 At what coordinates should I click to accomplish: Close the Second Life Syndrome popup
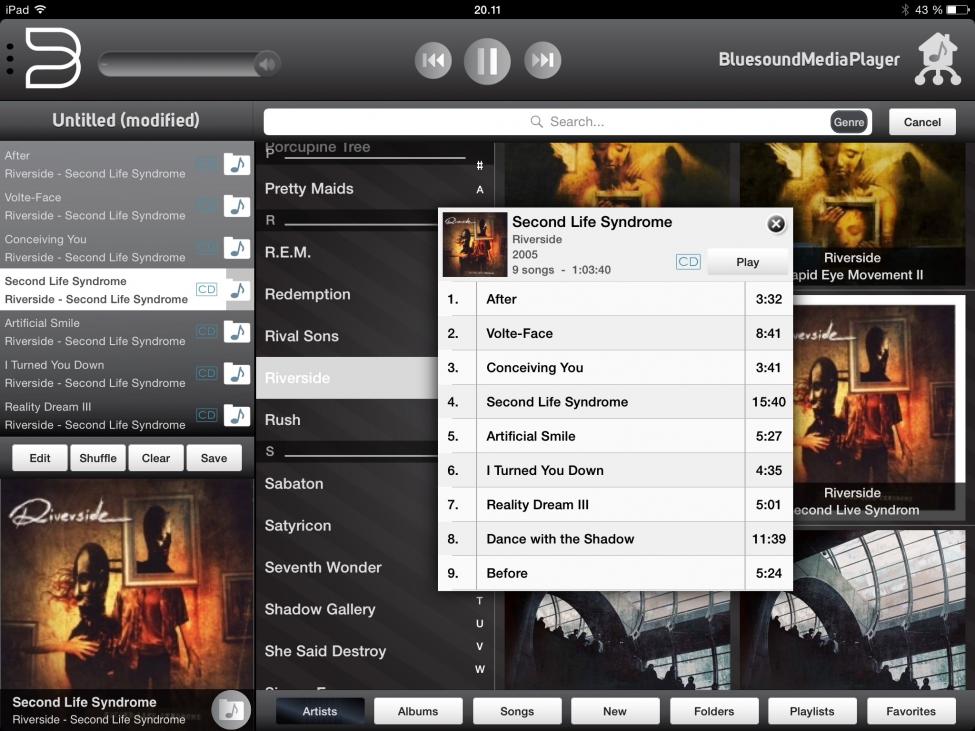[x=775, y=224]
